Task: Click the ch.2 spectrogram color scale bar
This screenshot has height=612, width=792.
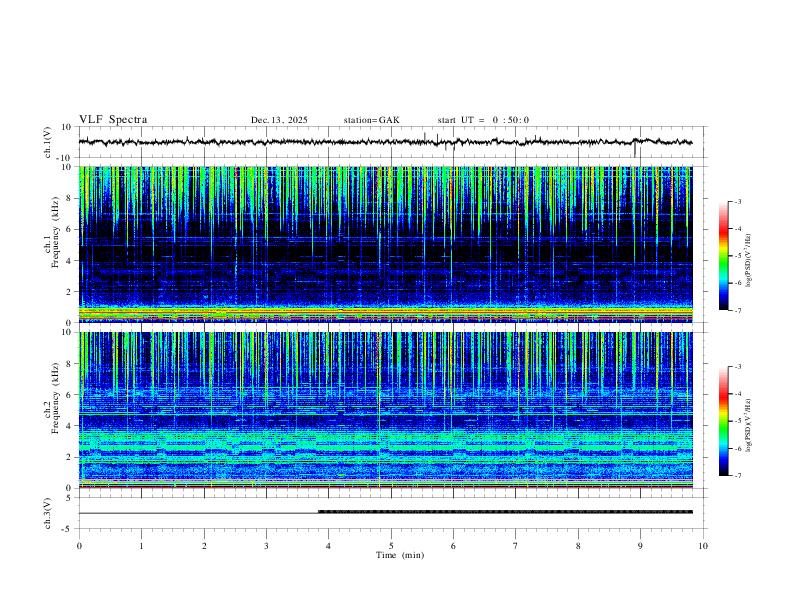Action: click(723, 421)
